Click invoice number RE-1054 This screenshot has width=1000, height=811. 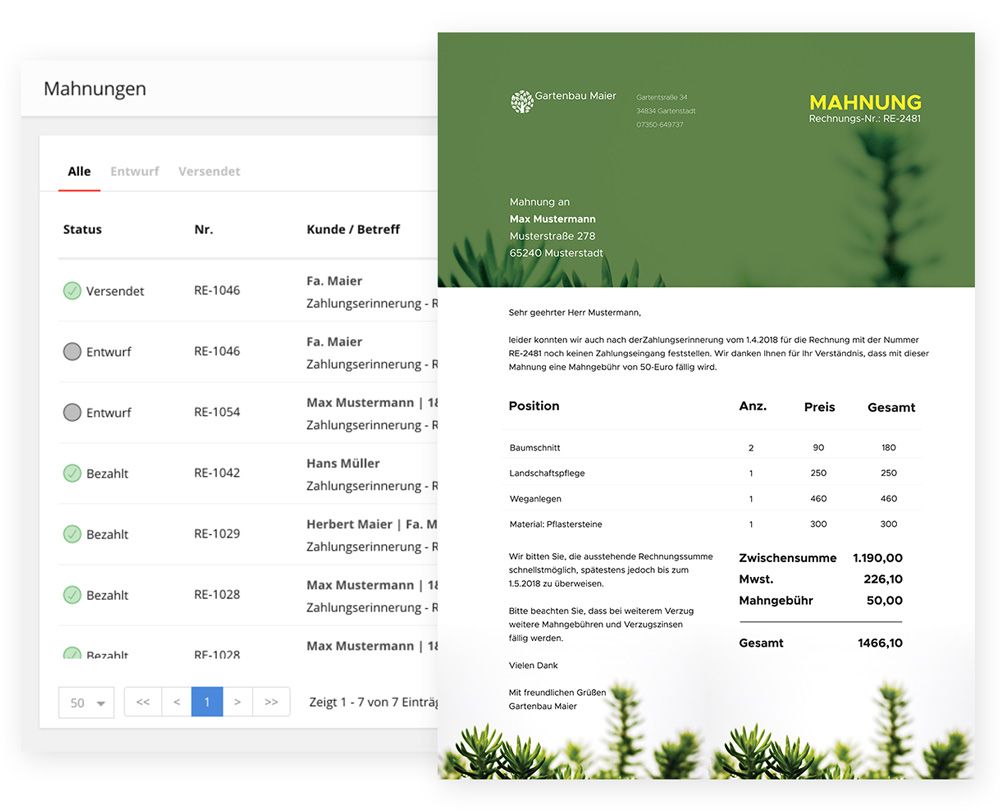point(217,413)
